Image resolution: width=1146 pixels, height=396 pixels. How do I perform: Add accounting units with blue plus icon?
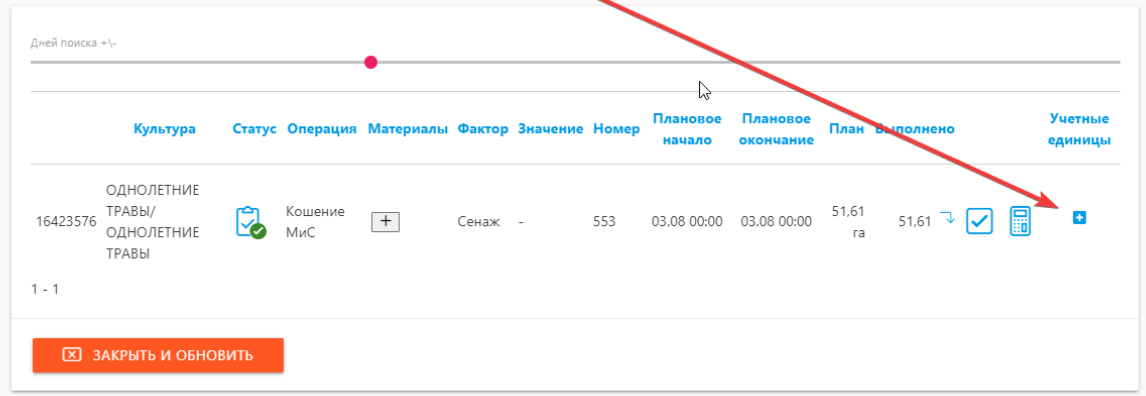1079,217
